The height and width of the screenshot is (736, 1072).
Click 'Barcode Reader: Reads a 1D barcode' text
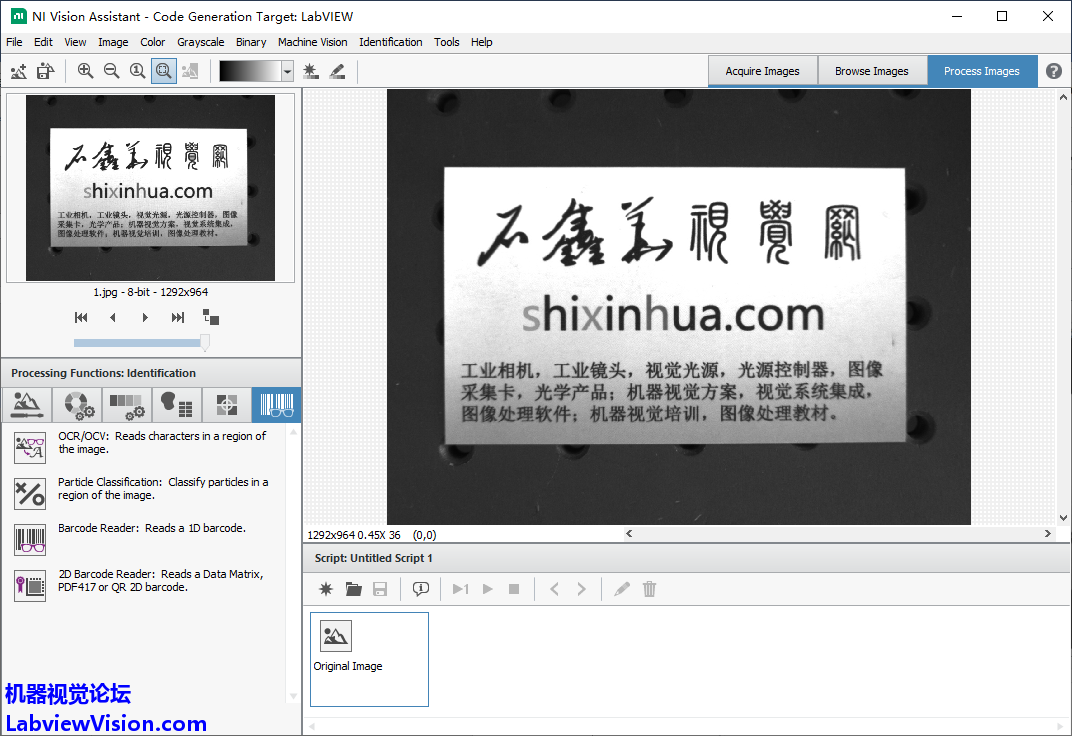pyautogui.click(x=152, y=528)
